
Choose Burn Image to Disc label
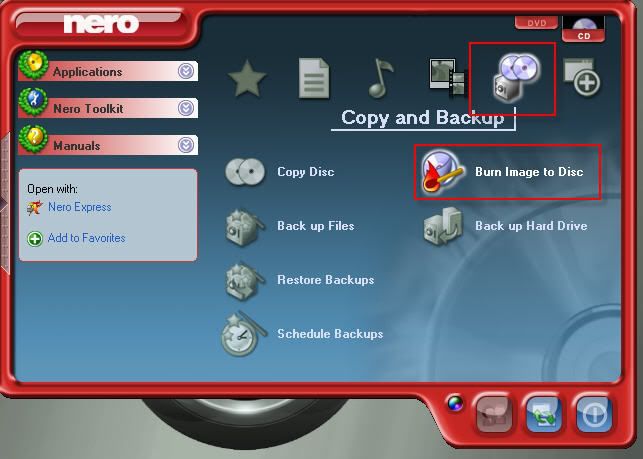(x=529, y=172)
